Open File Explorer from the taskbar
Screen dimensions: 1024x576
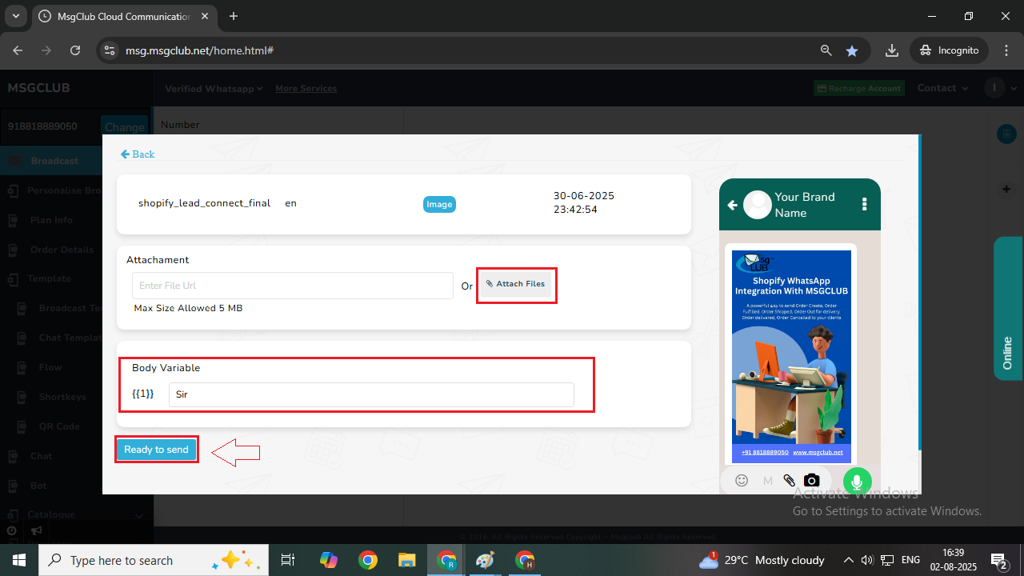(407, 560)
